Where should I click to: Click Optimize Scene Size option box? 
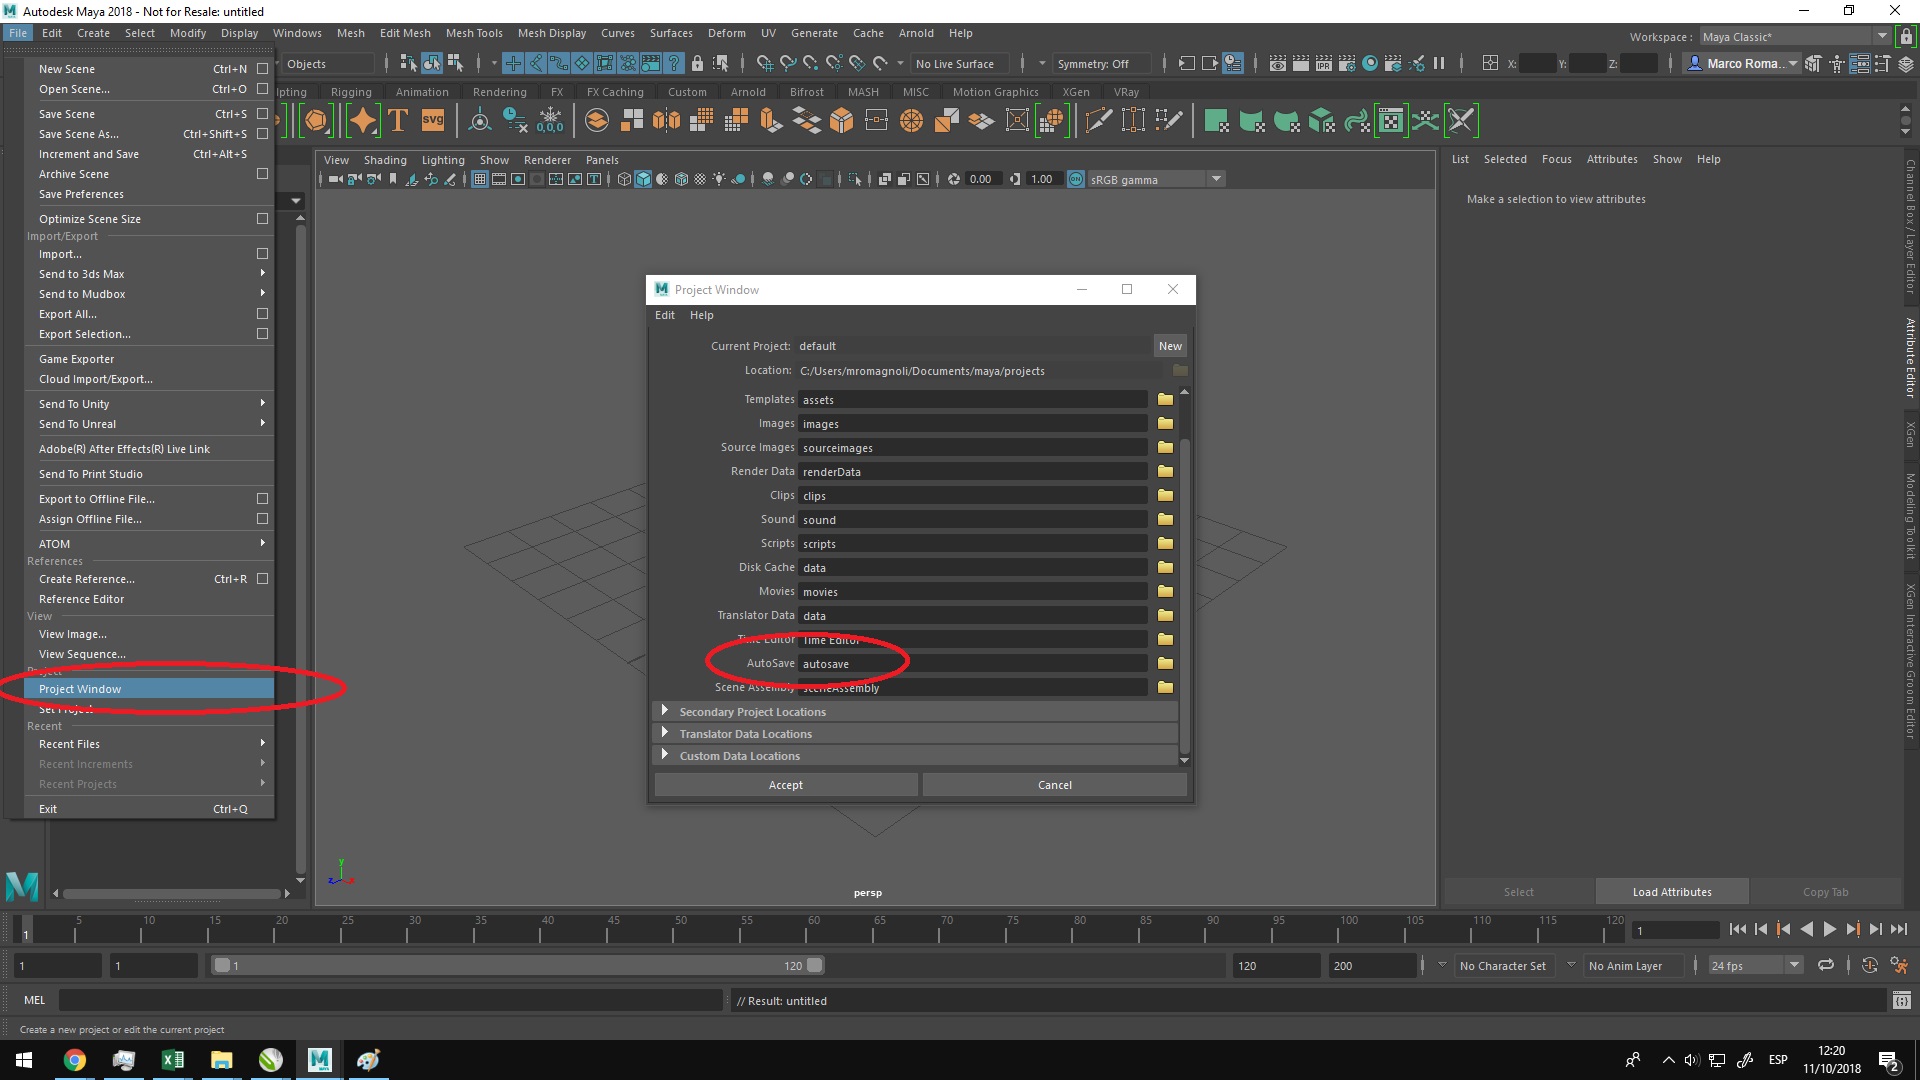pos(262,219)
